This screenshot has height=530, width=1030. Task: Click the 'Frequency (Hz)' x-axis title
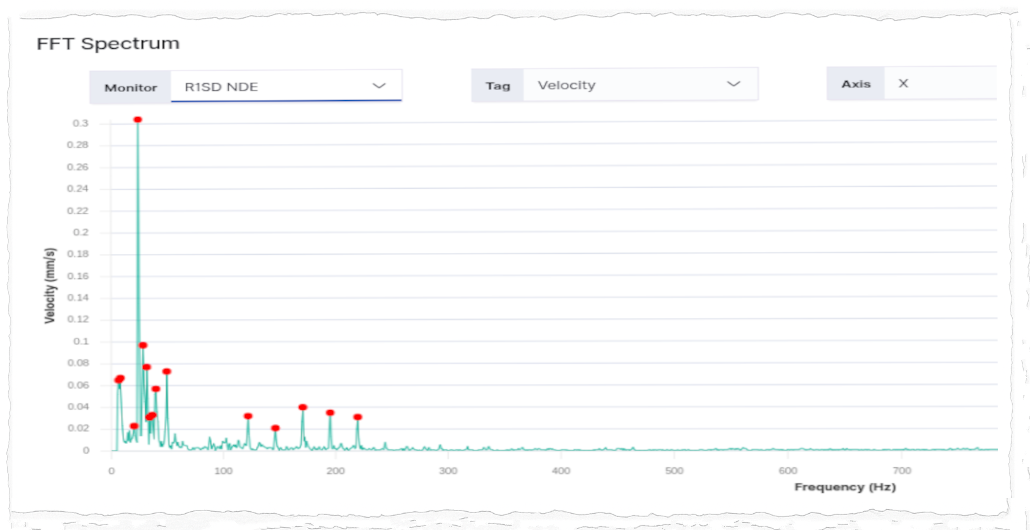pyautogui.click(x=845, y=487)
